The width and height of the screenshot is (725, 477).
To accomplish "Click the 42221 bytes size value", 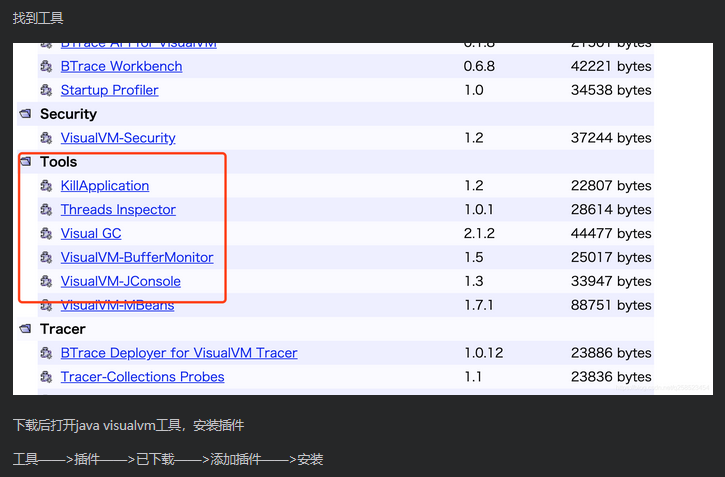I will click(611, 66).
